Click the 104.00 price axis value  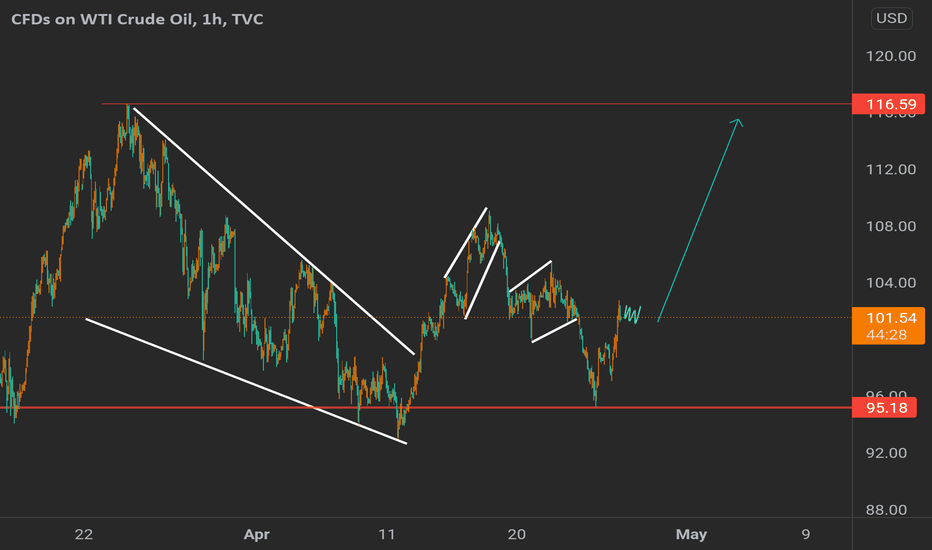pyautogui.click(x=890, y=282)
